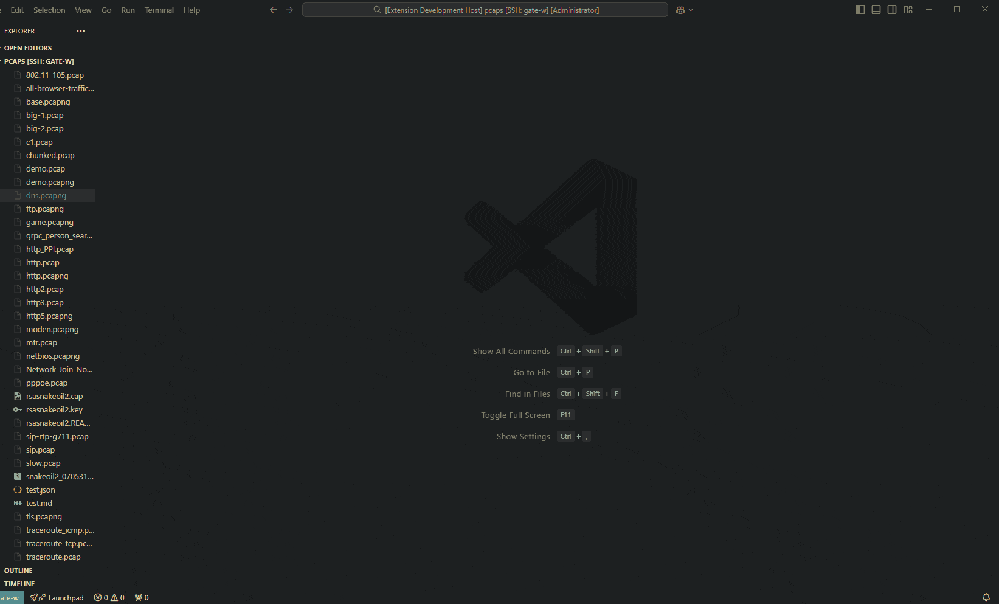
Task: Open the Selection menu
Action: [x=49, y=10]
